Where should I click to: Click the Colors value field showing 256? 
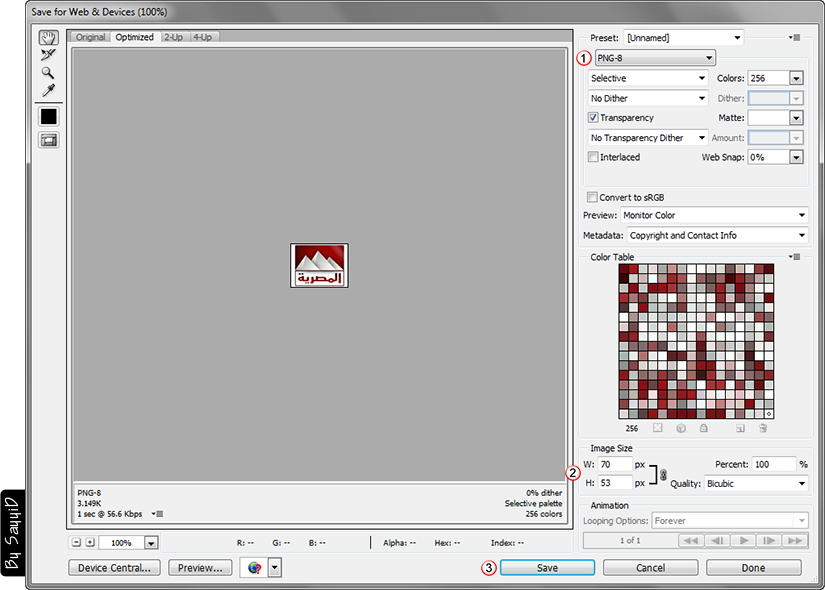coord(769,78)
